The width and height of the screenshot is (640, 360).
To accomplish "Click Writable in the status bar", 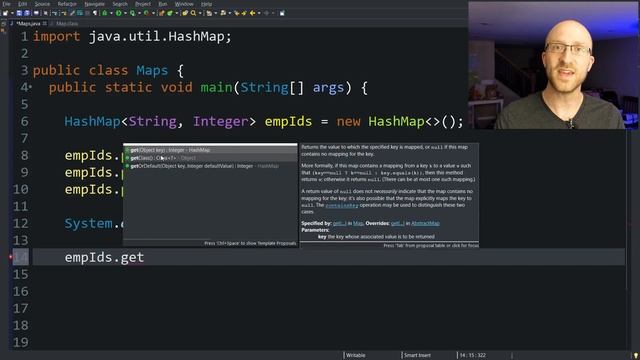I will point(356,355).
